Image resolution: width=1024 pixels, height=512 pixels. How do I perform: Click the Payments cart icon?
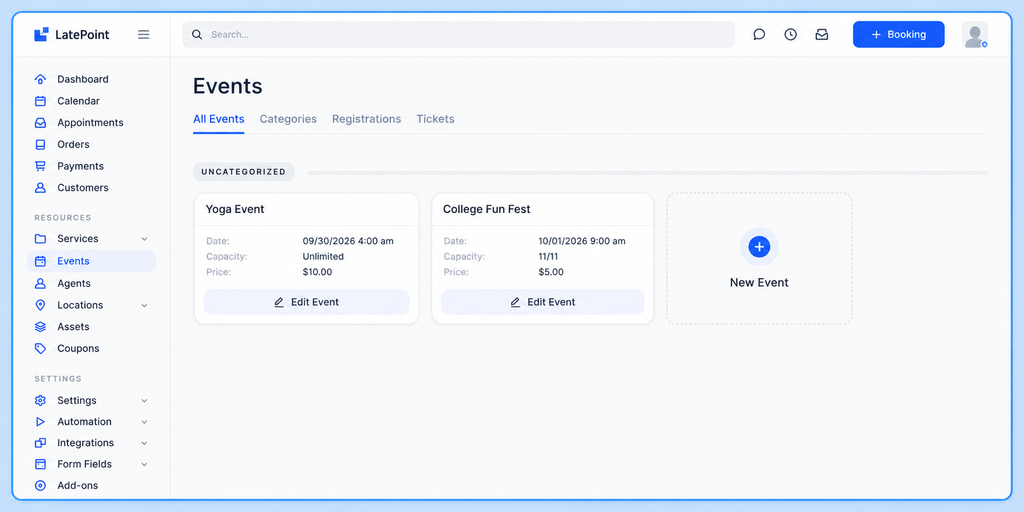tap(40, 166)
